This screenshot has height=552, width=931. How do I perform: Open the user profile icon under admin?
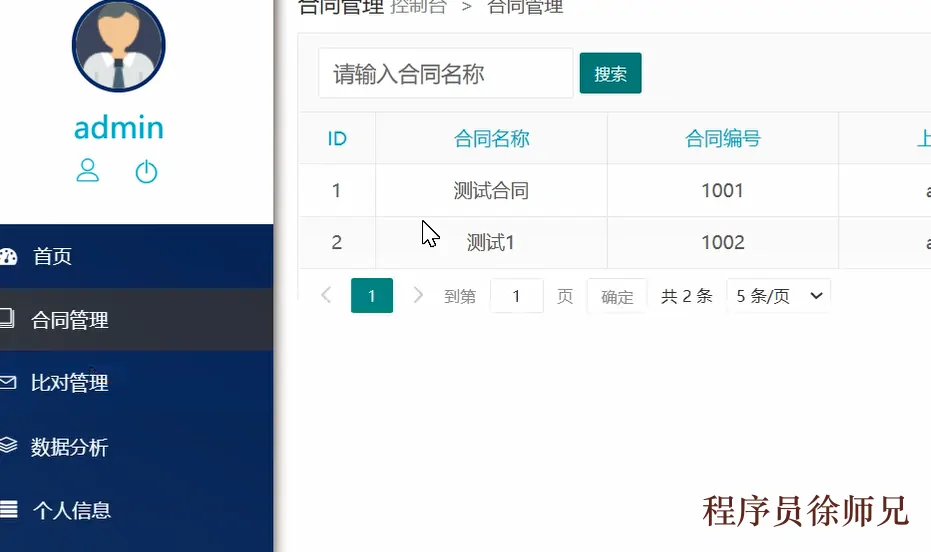(87, 170)
